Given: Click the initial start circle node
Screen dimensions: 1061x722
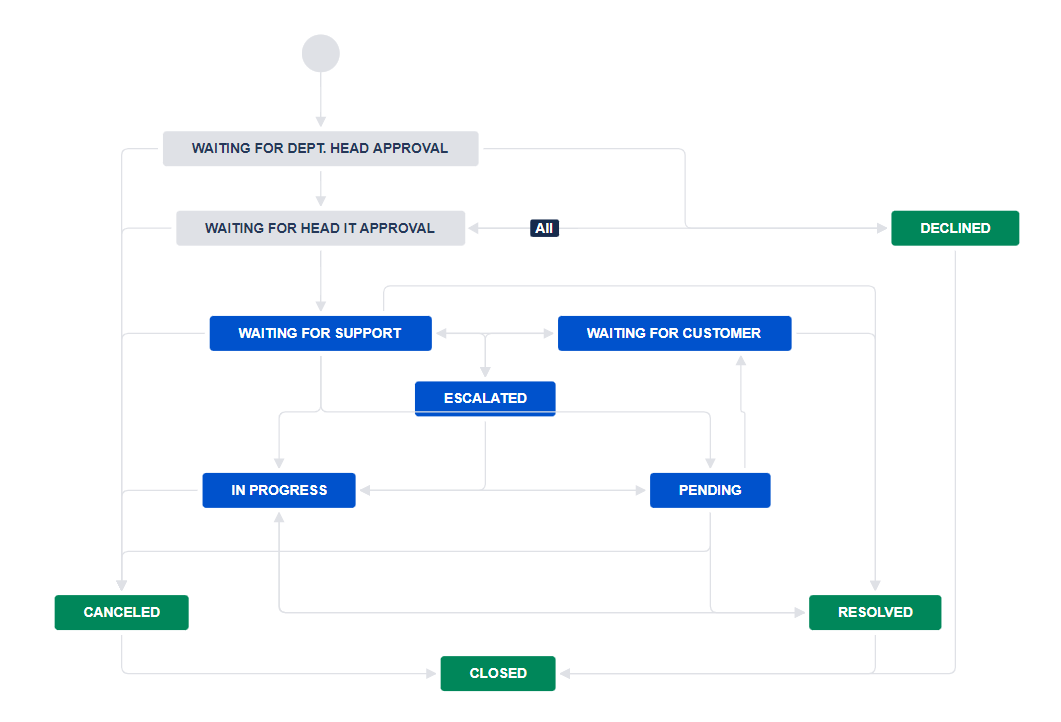Looking at the screenshot, I should [x=321, y=53].
